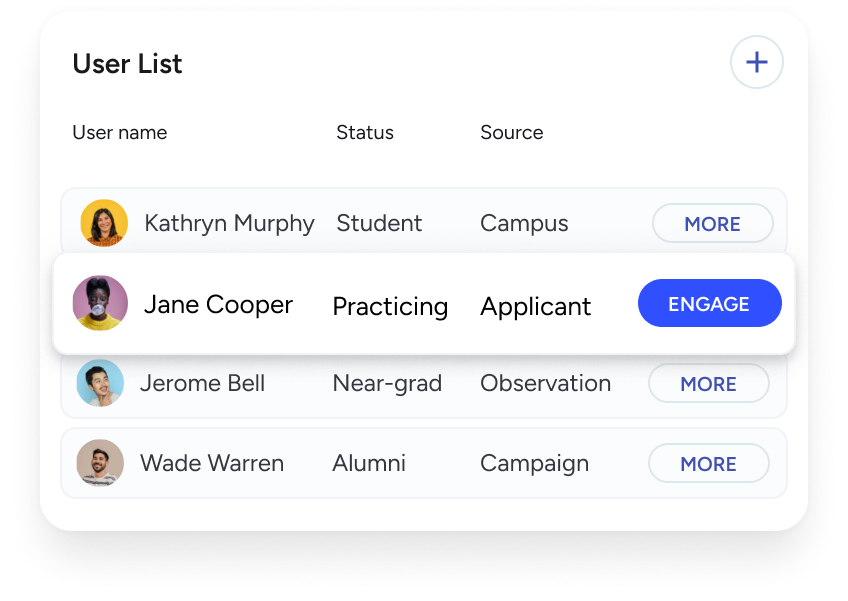Click the blue ENGAGE button
The height and width of the screenshot is (601, 848).
point(710,303)
